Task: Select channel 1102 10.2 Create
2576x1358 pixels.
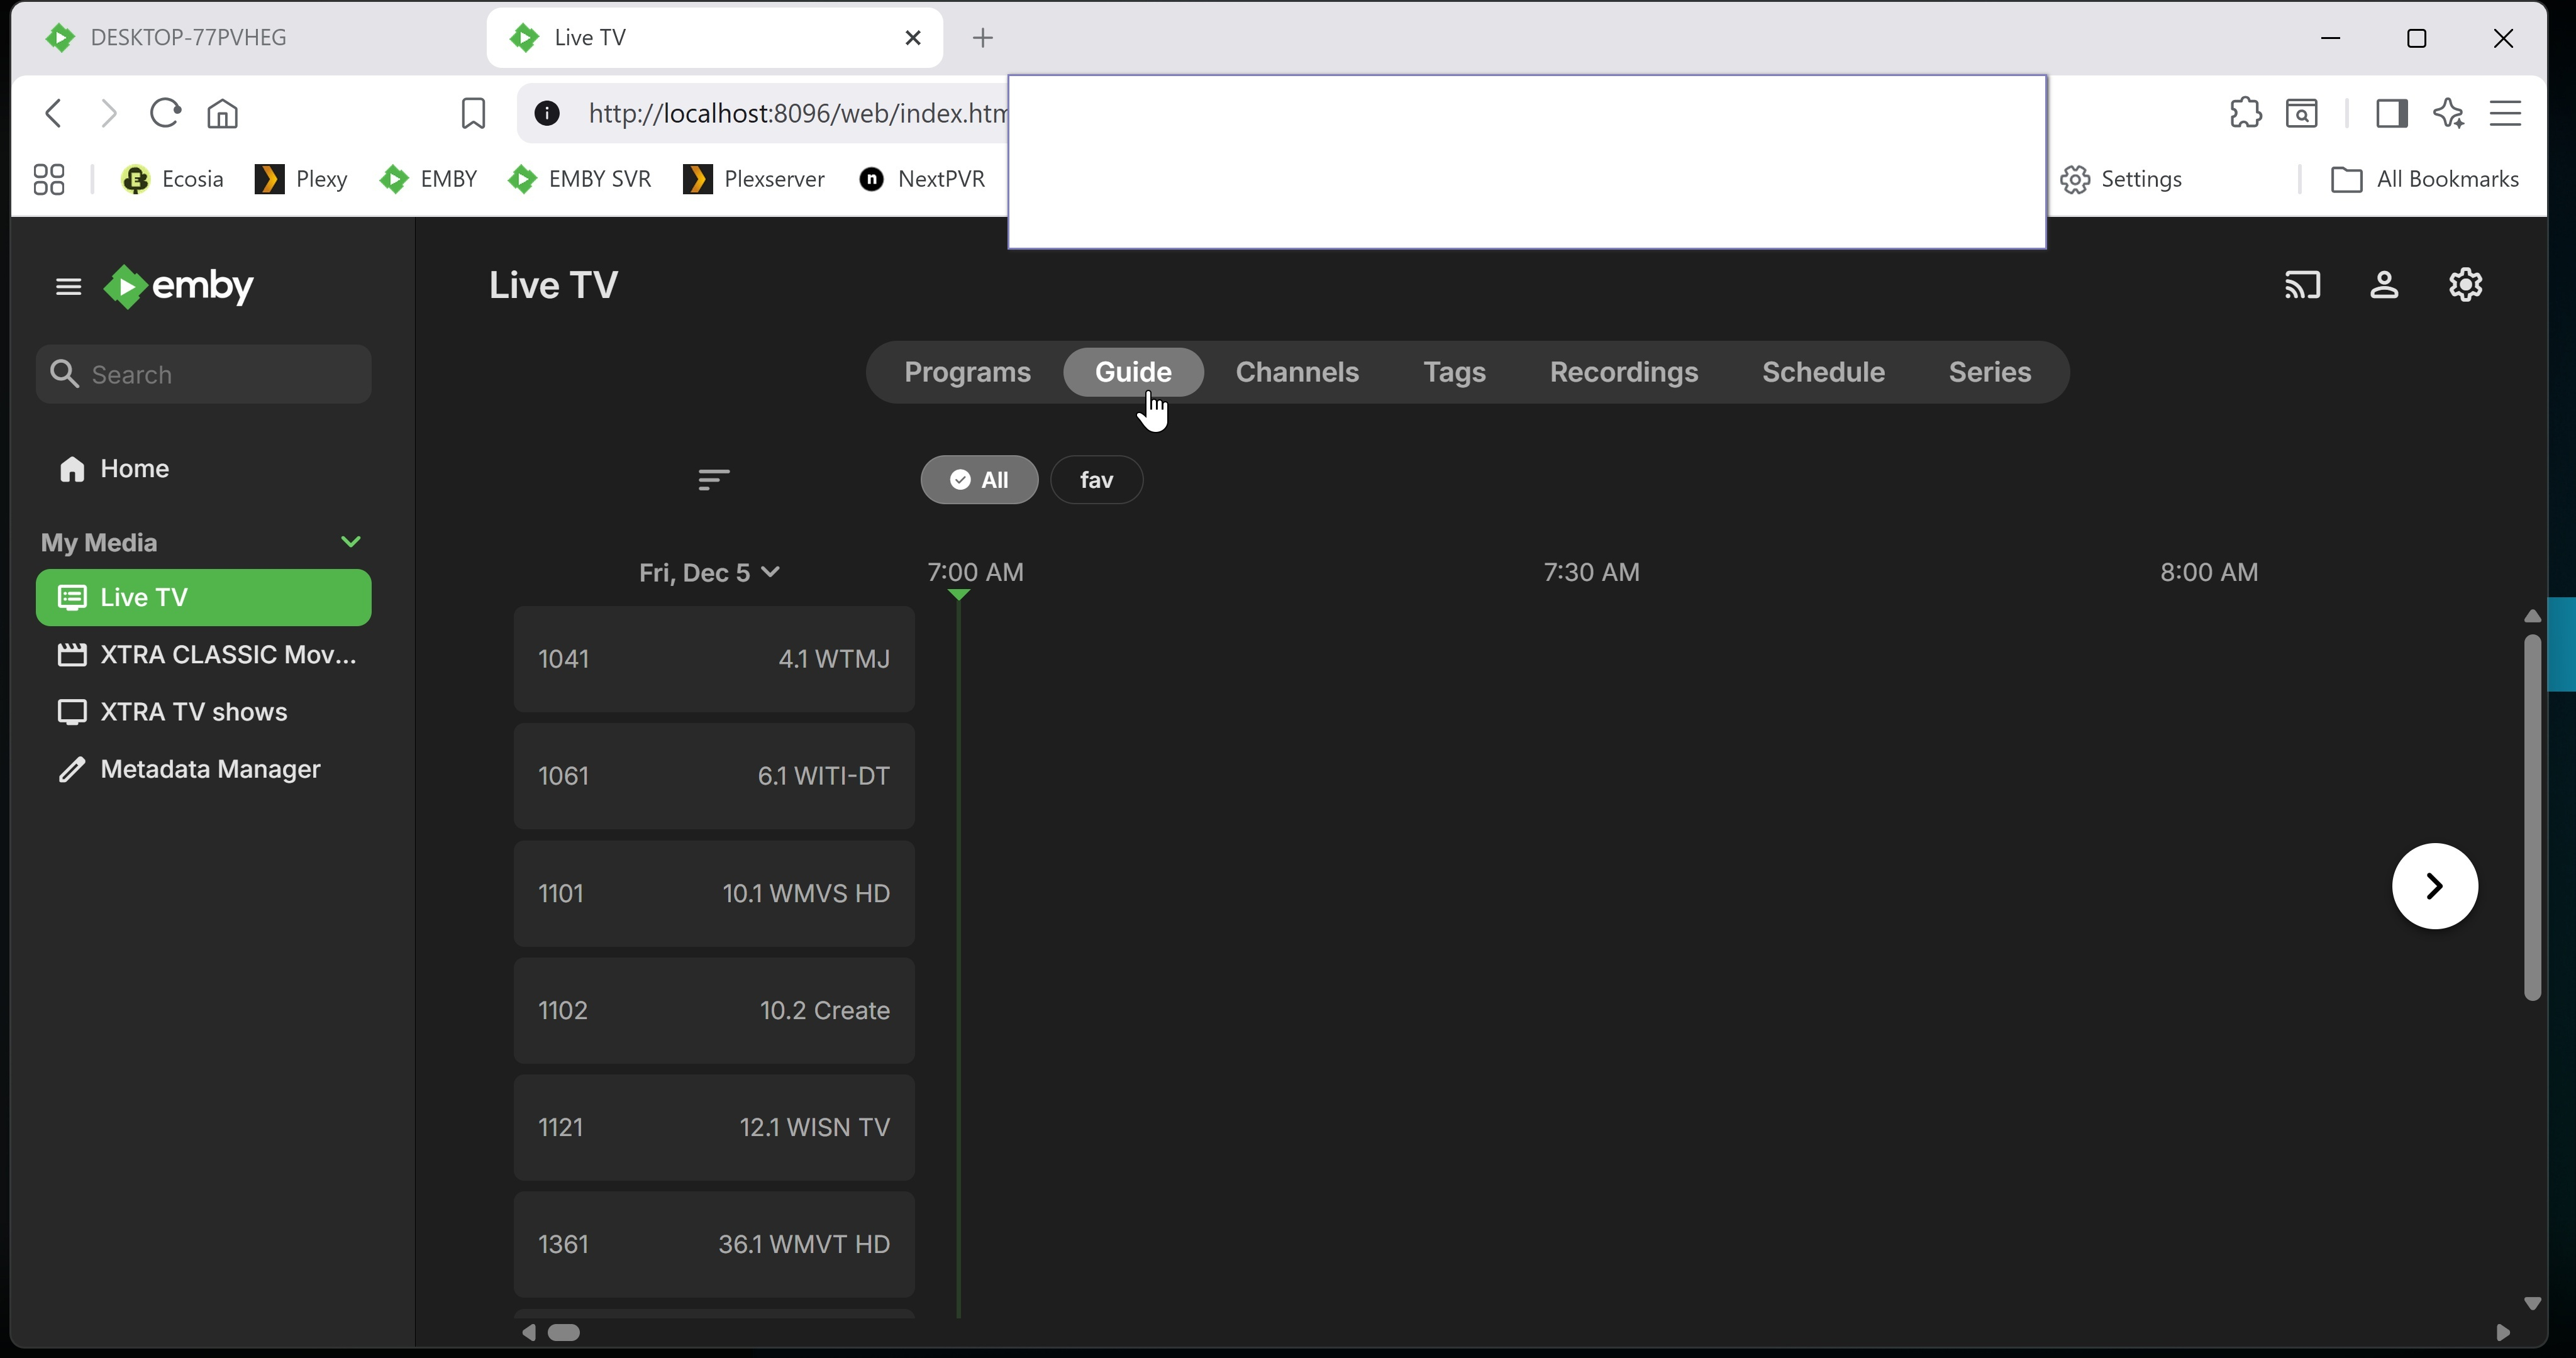Action: (714, 1011)
